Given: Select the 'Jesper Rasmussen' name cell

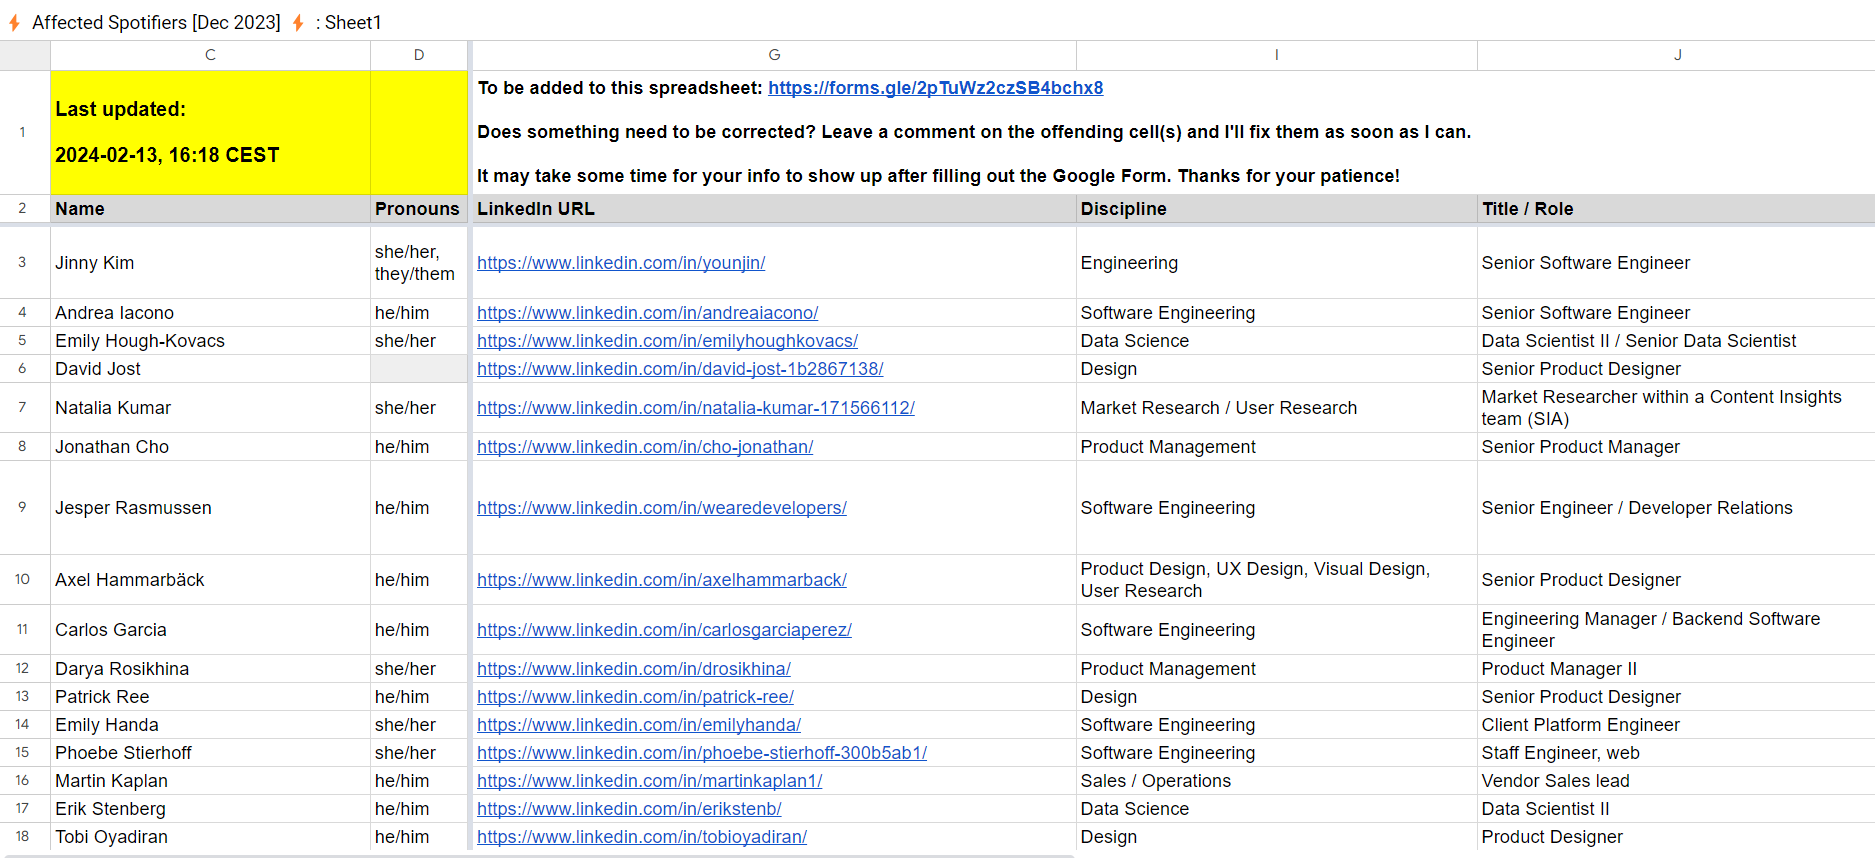Looking at the screenshot, I should point(210,508).
